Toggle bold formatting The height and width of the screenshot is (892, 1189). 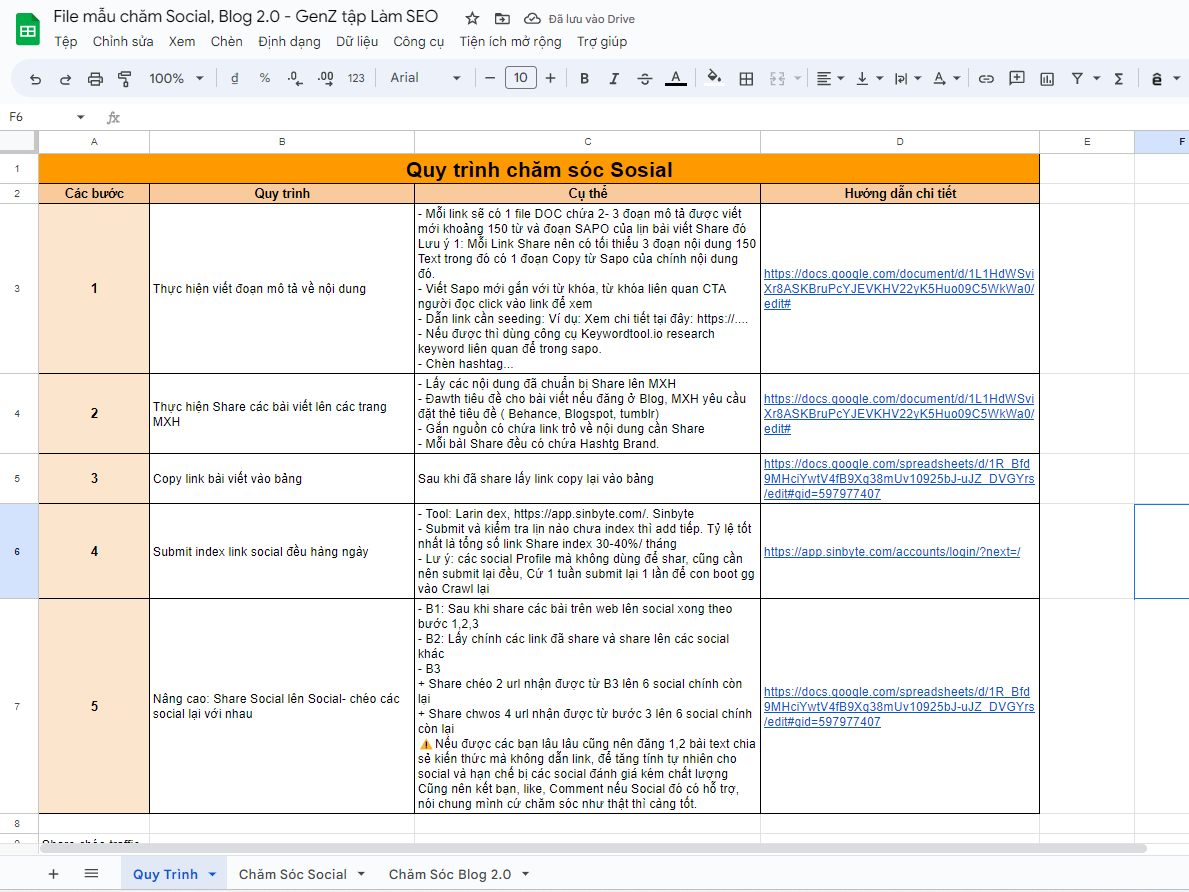(584, 78)
